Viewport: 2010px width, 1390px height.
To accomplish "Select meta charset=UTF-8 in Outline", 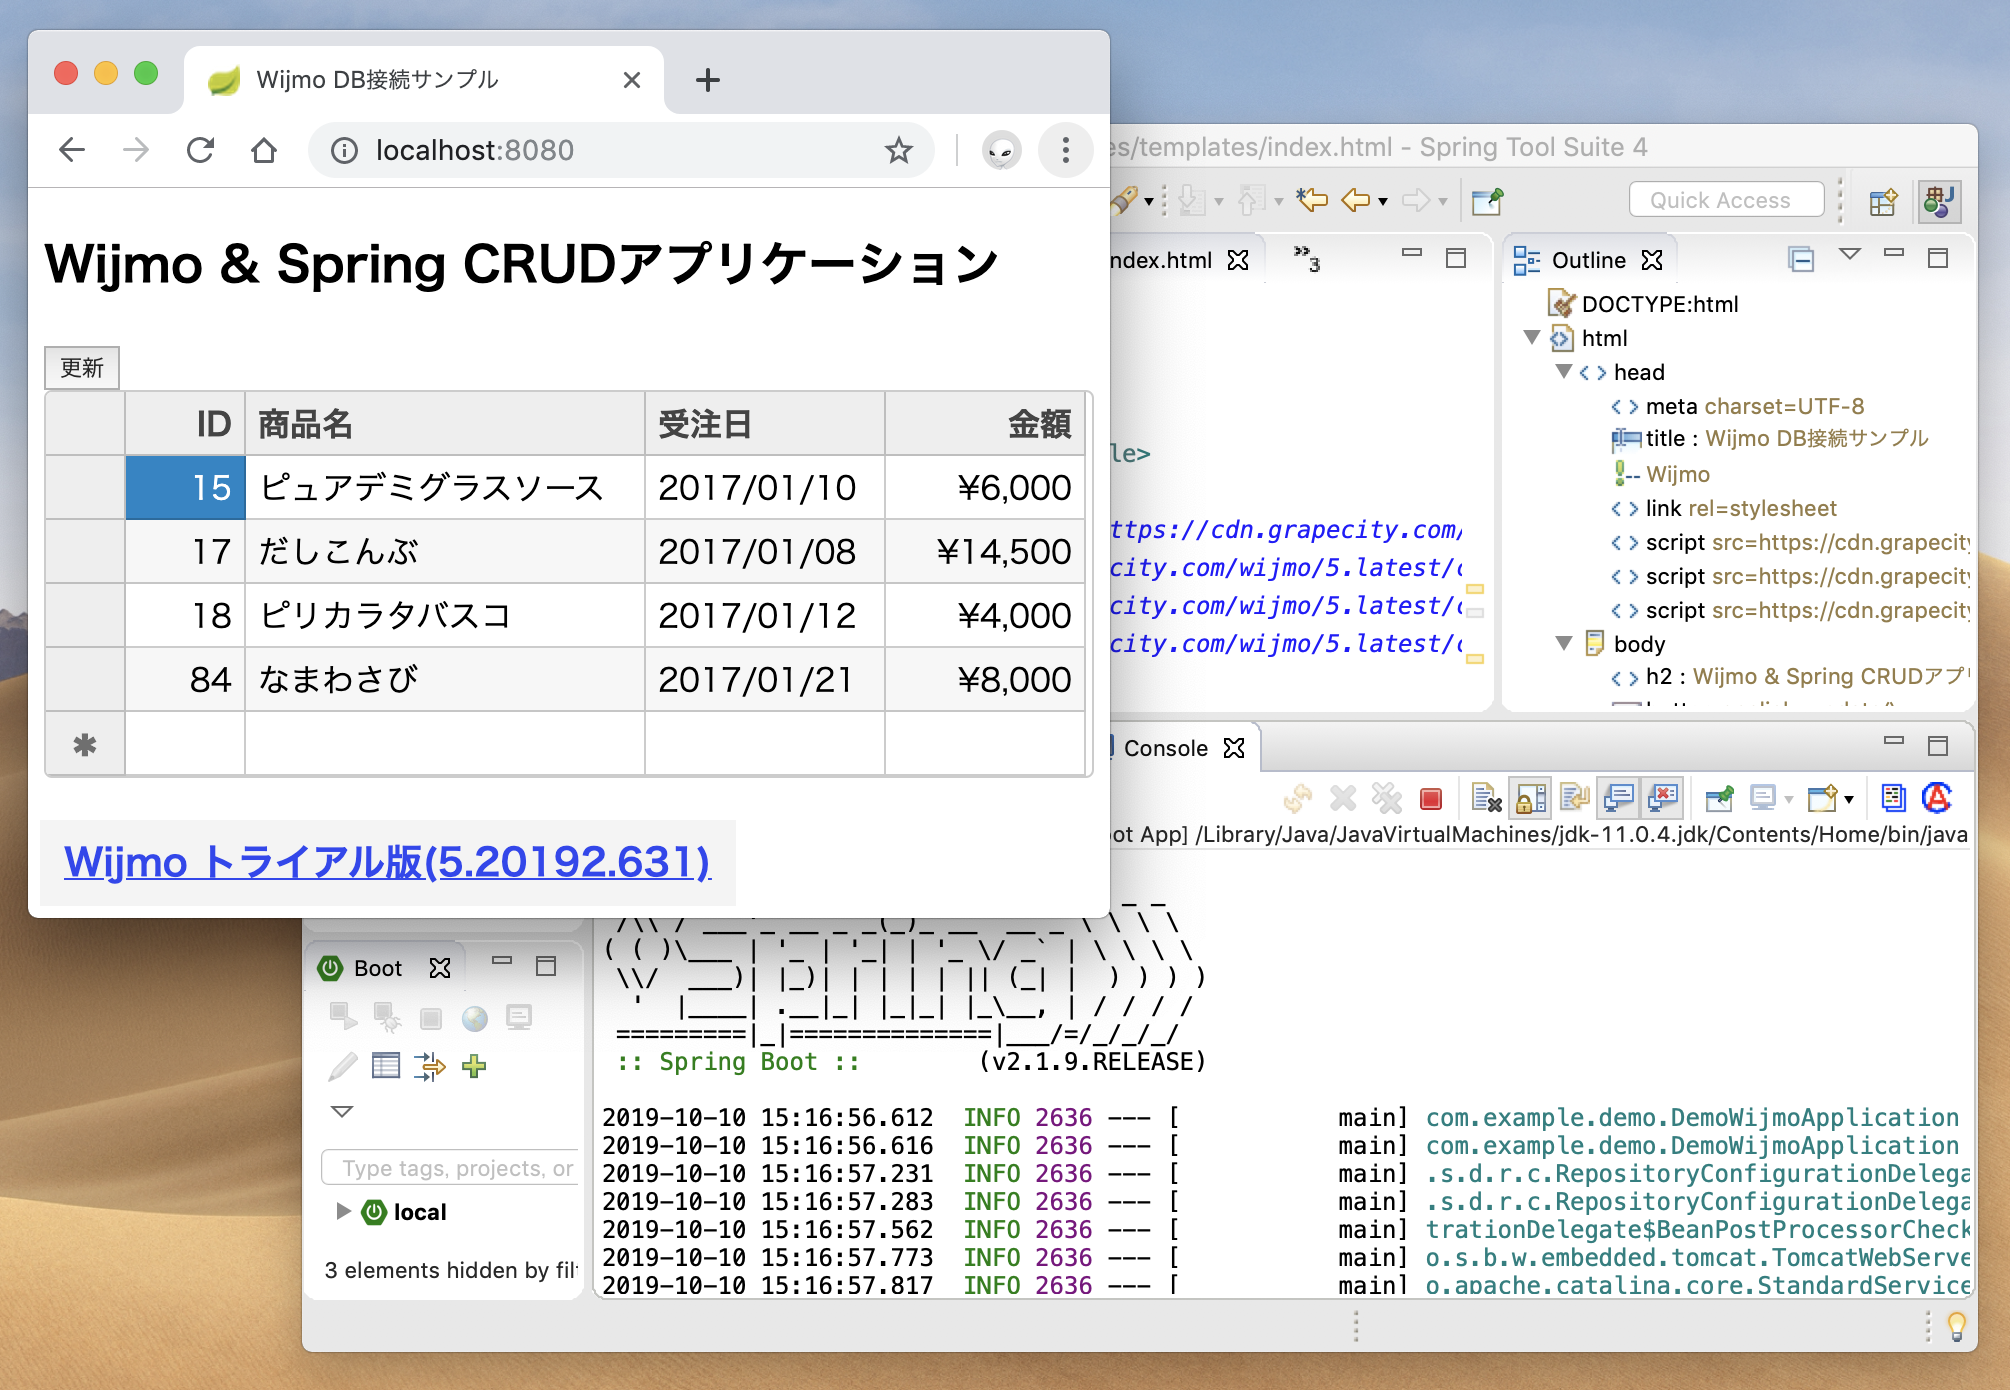I will (1738, 406).
